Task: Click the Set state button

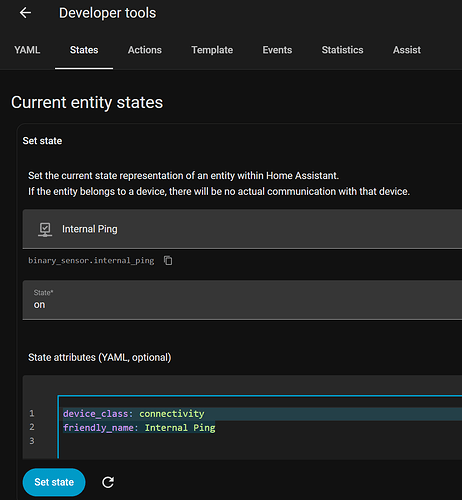Action: [x=54, y=482]
